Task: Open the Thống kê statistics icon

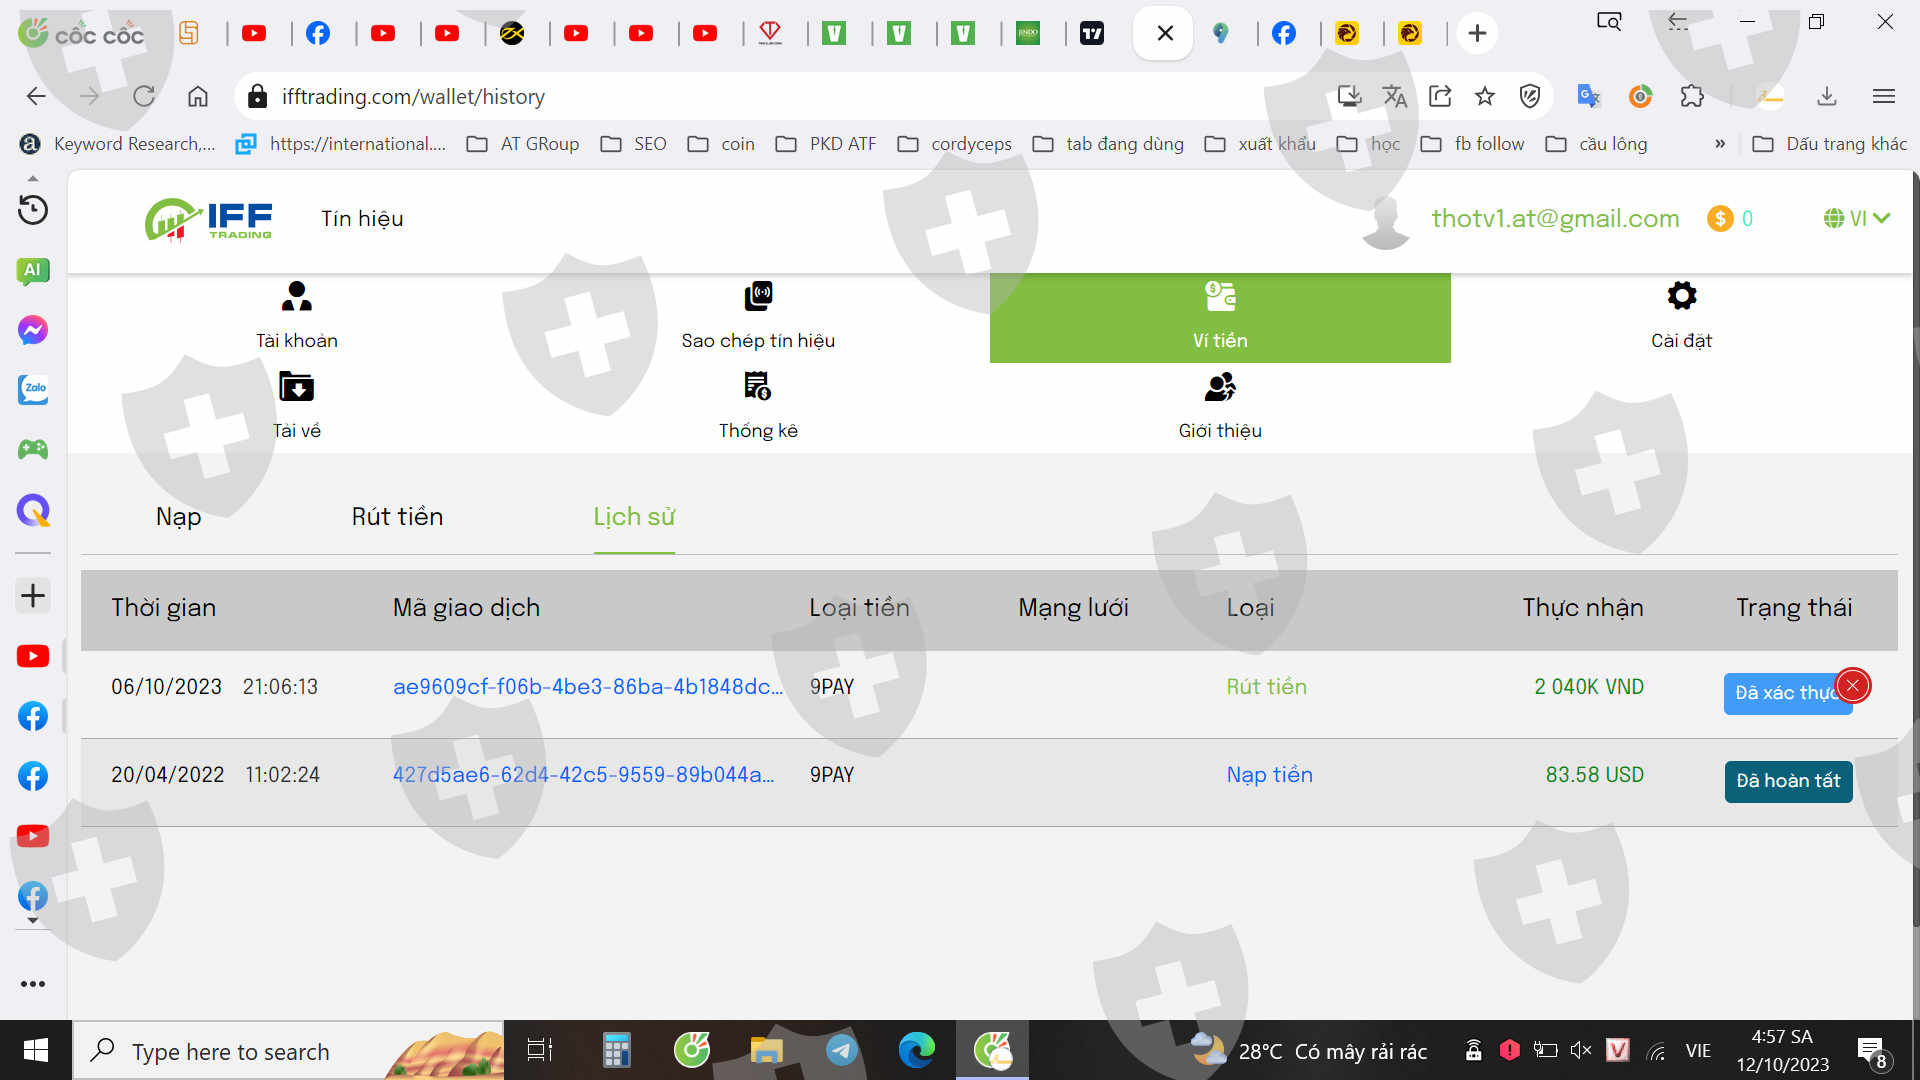Action: (758, 387)
